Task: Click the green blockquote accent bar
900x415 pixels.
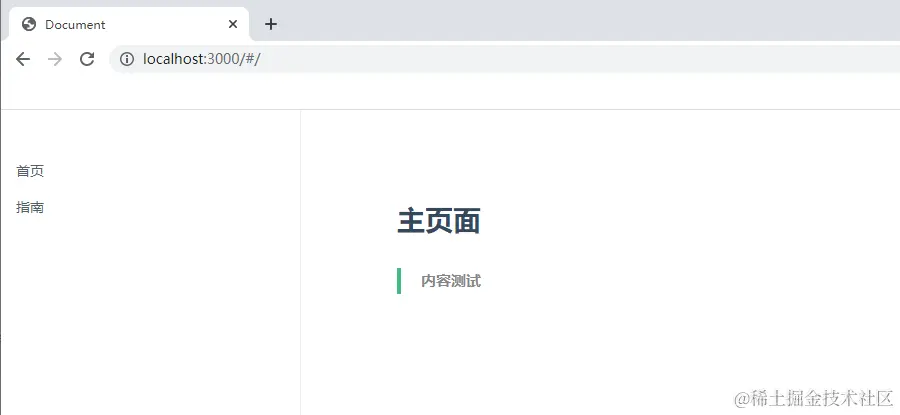Action: (399, 281)
